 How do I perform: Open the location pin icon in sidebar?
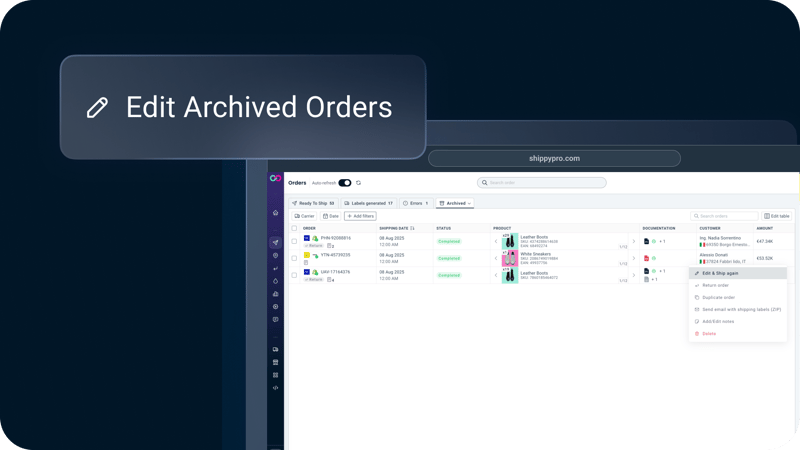(x=276, y=256)
